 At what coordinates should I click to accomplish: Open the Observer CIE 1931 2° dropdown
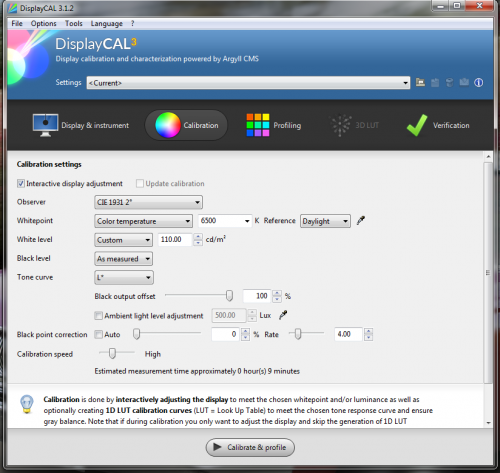(x=148, y=202)
